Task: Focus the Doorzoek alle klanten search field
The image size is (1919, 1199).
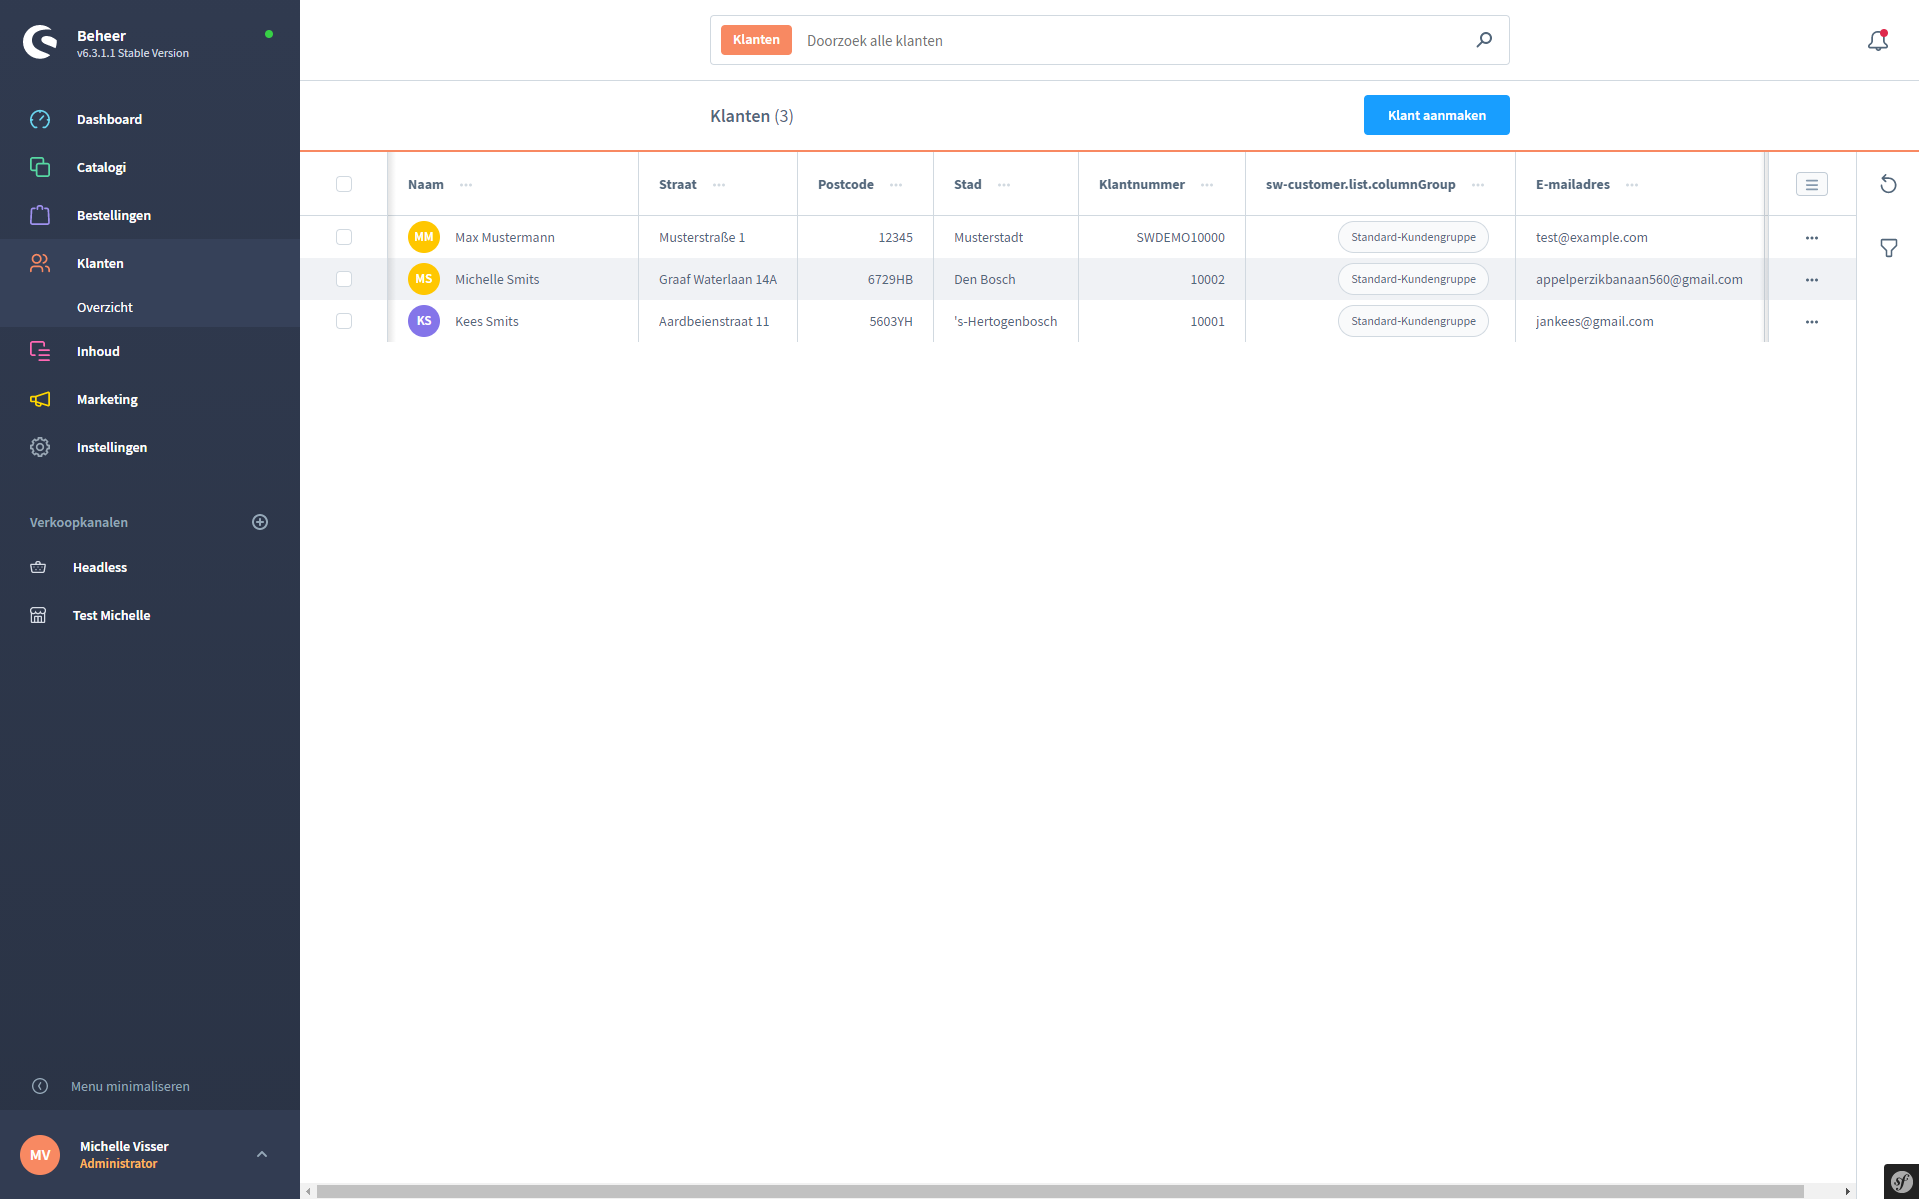Action: (x=1130, y=40)
